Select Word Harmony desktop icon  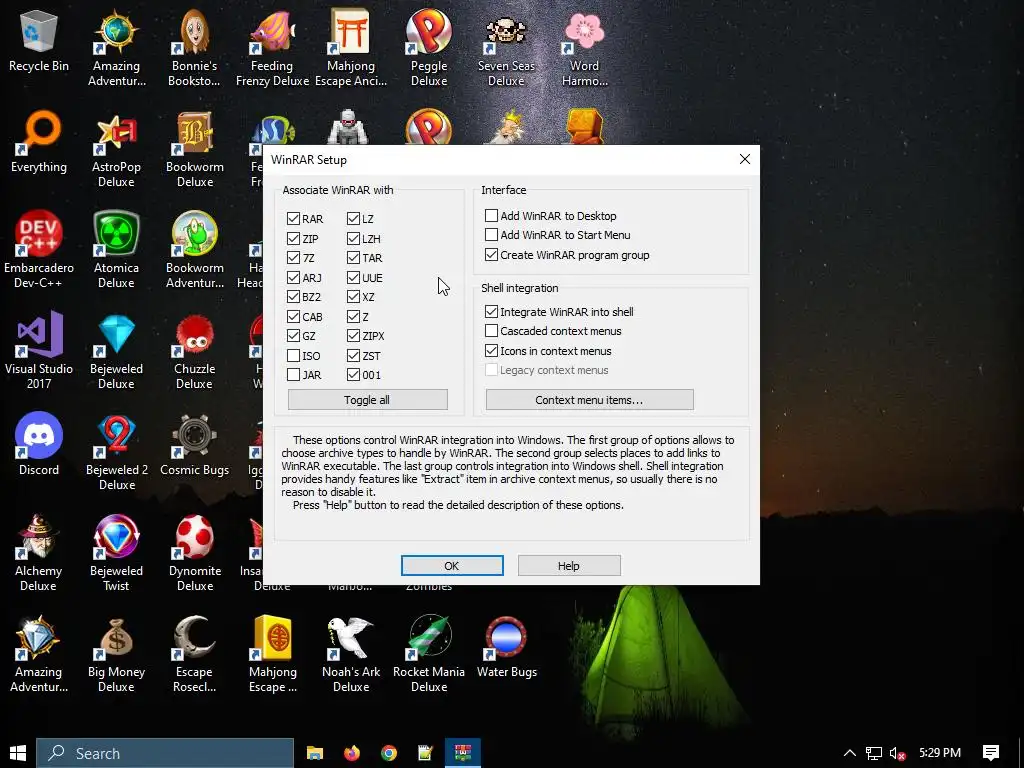(584, 49)
